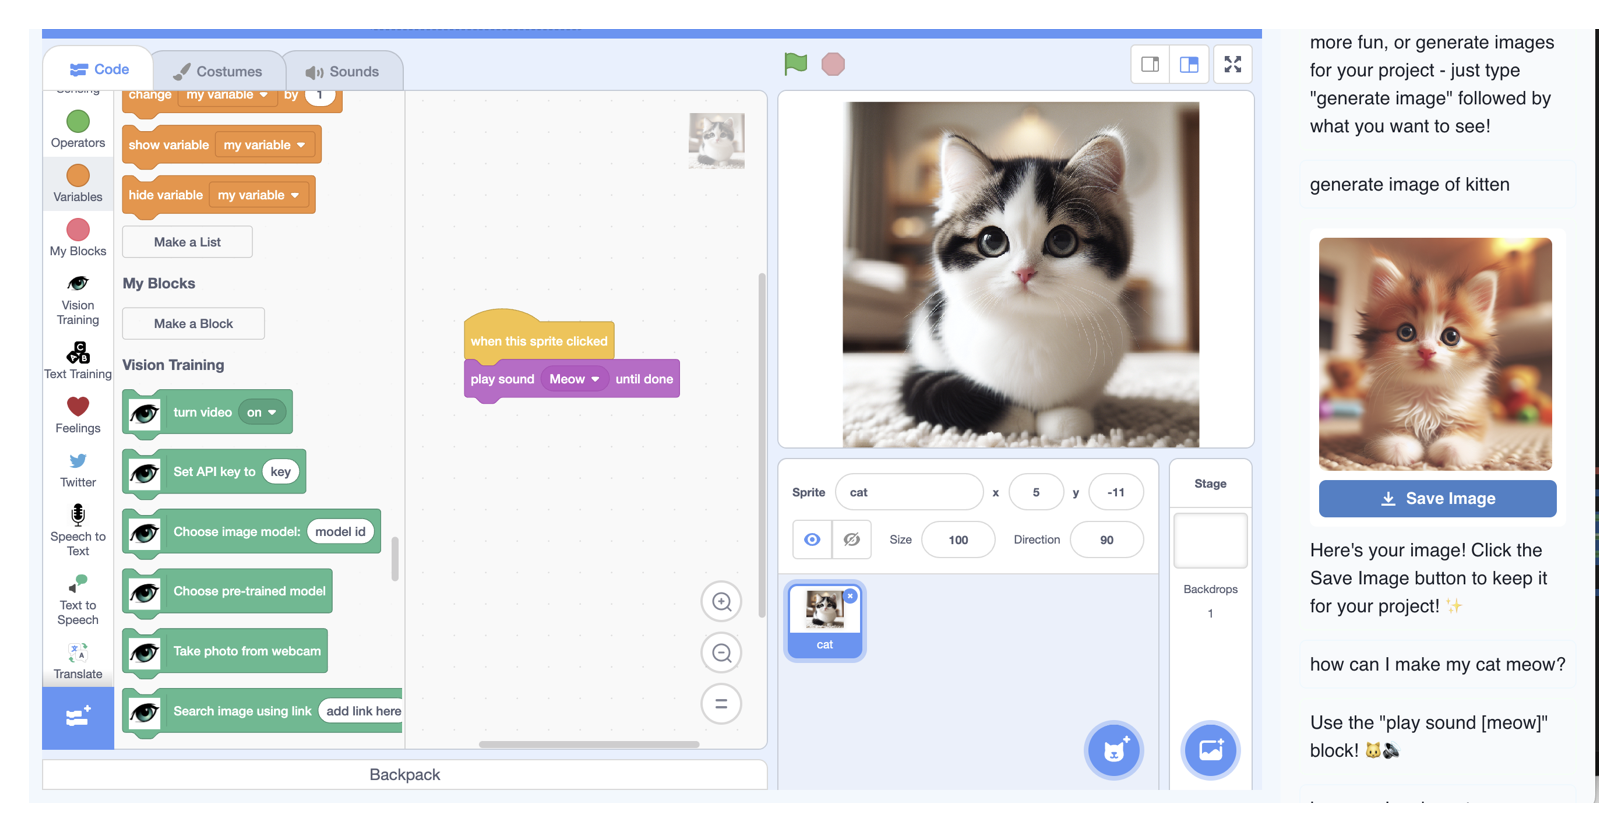The height and width of the screenshot is (836, 1612).
Task: Switch to the small stage layout
Action: click(1150, 65)
